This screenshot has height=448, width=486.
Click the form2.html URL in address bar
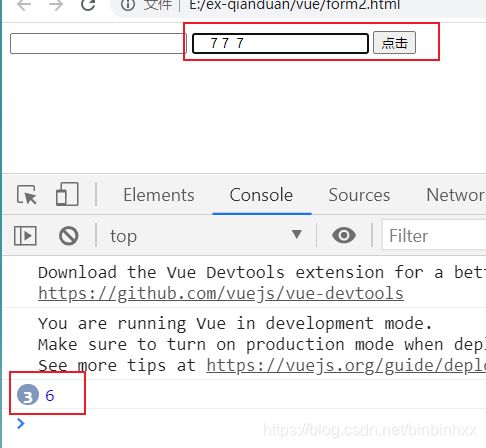coord(294,5)
